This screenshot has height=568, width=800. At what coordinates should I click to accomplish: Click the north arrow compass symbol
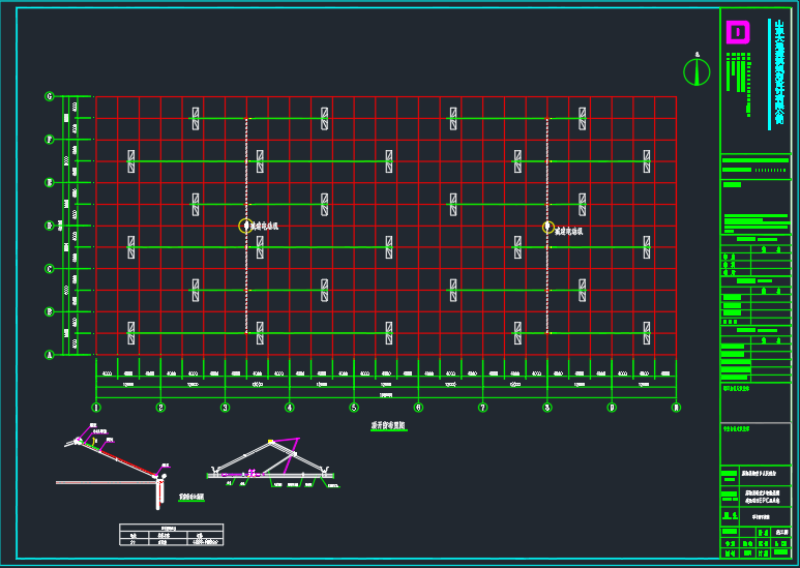tap(695, 71)
